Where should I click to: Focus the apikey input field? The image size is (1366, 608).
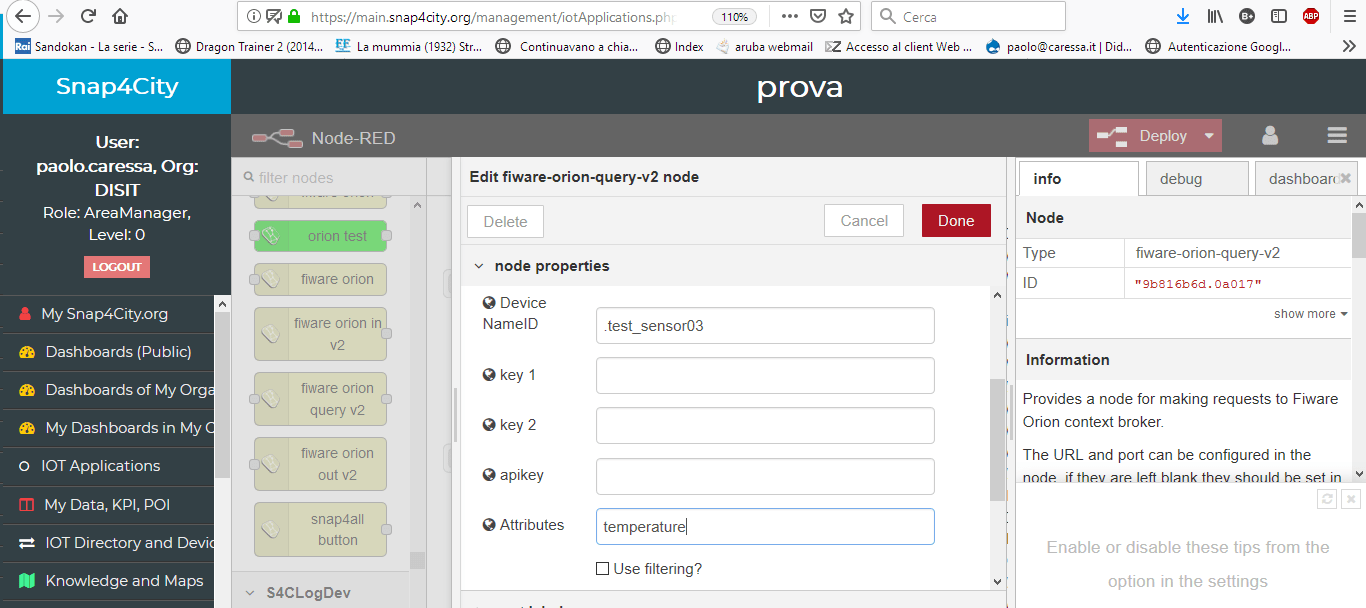click(x=765, y=476)
